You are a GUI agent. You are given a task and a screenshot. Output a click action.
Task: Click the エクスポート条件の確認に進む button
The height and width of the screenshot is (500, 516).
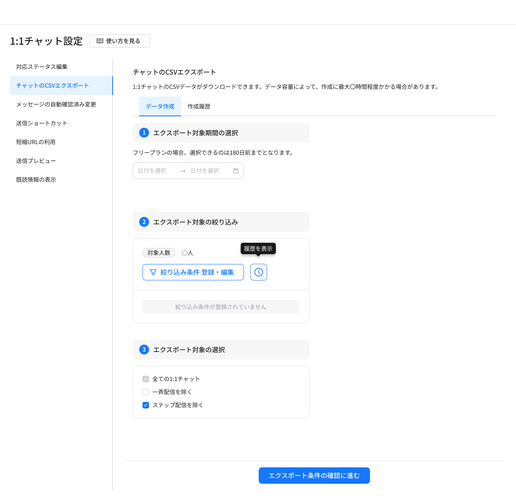314,475
